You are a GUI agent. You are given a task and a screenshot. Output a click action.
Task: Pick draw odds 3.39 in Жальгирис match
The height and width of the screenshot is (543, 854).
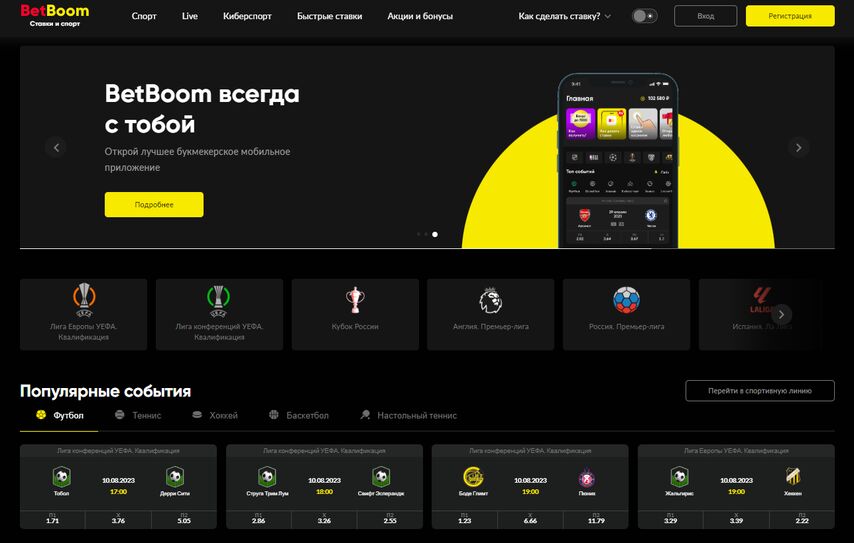pyautogui.click(x=736, y=519)
